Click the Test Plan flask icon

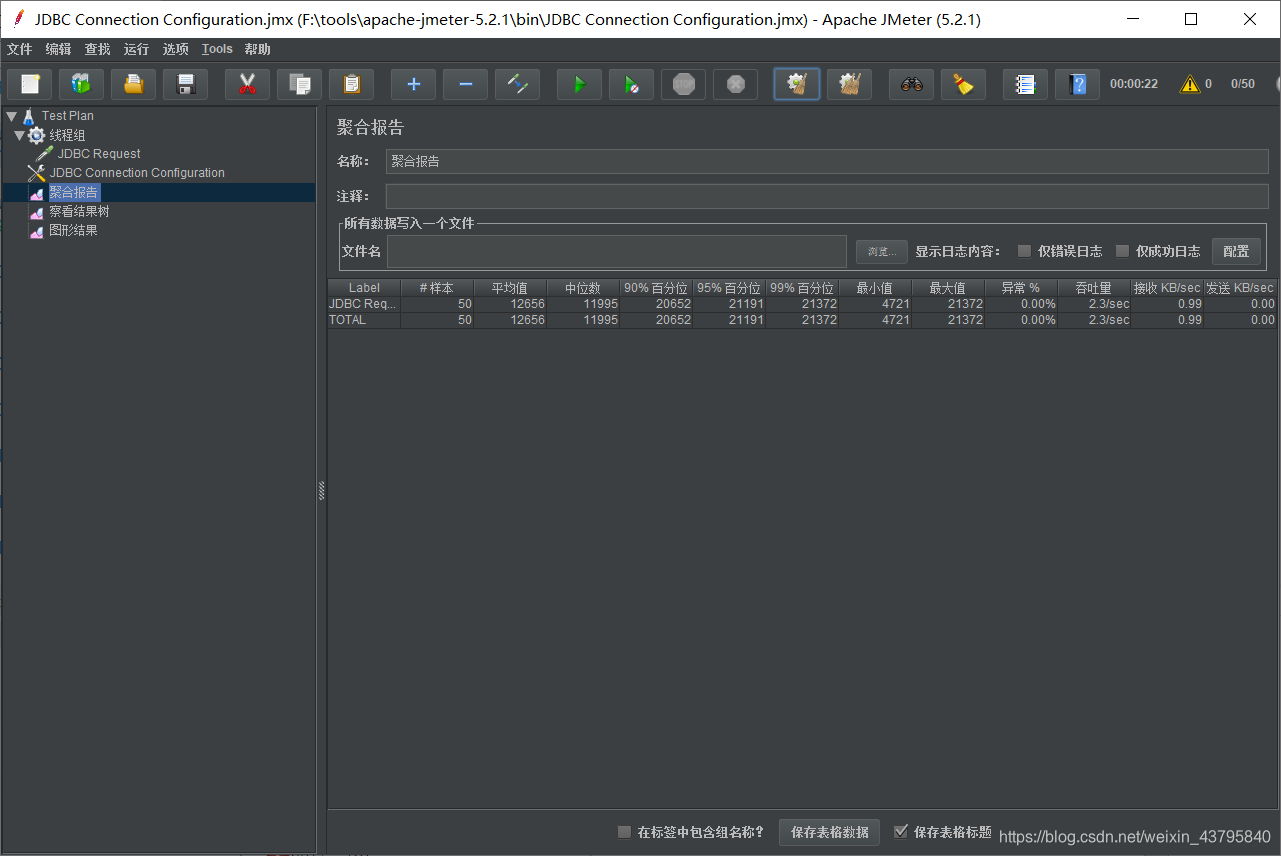pos(29,116)
